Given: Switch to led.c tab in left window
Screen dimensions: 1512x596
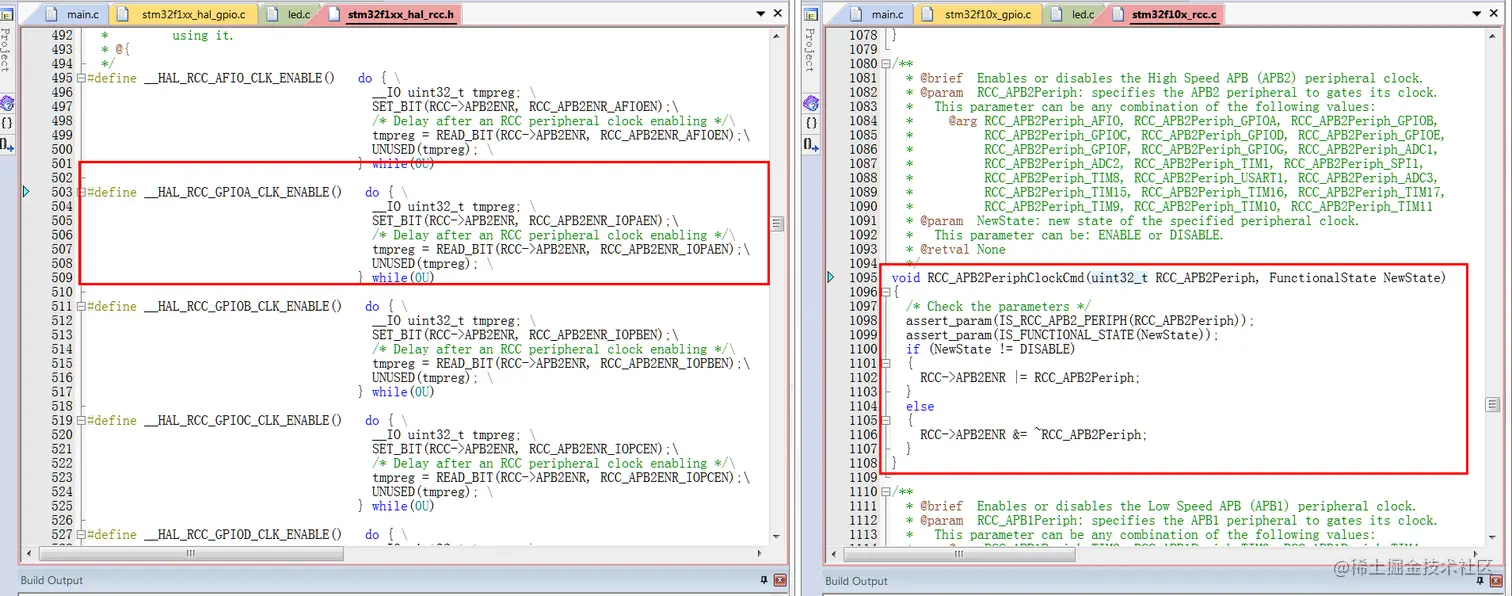Looking at the screenshot, I should (291, 14).
